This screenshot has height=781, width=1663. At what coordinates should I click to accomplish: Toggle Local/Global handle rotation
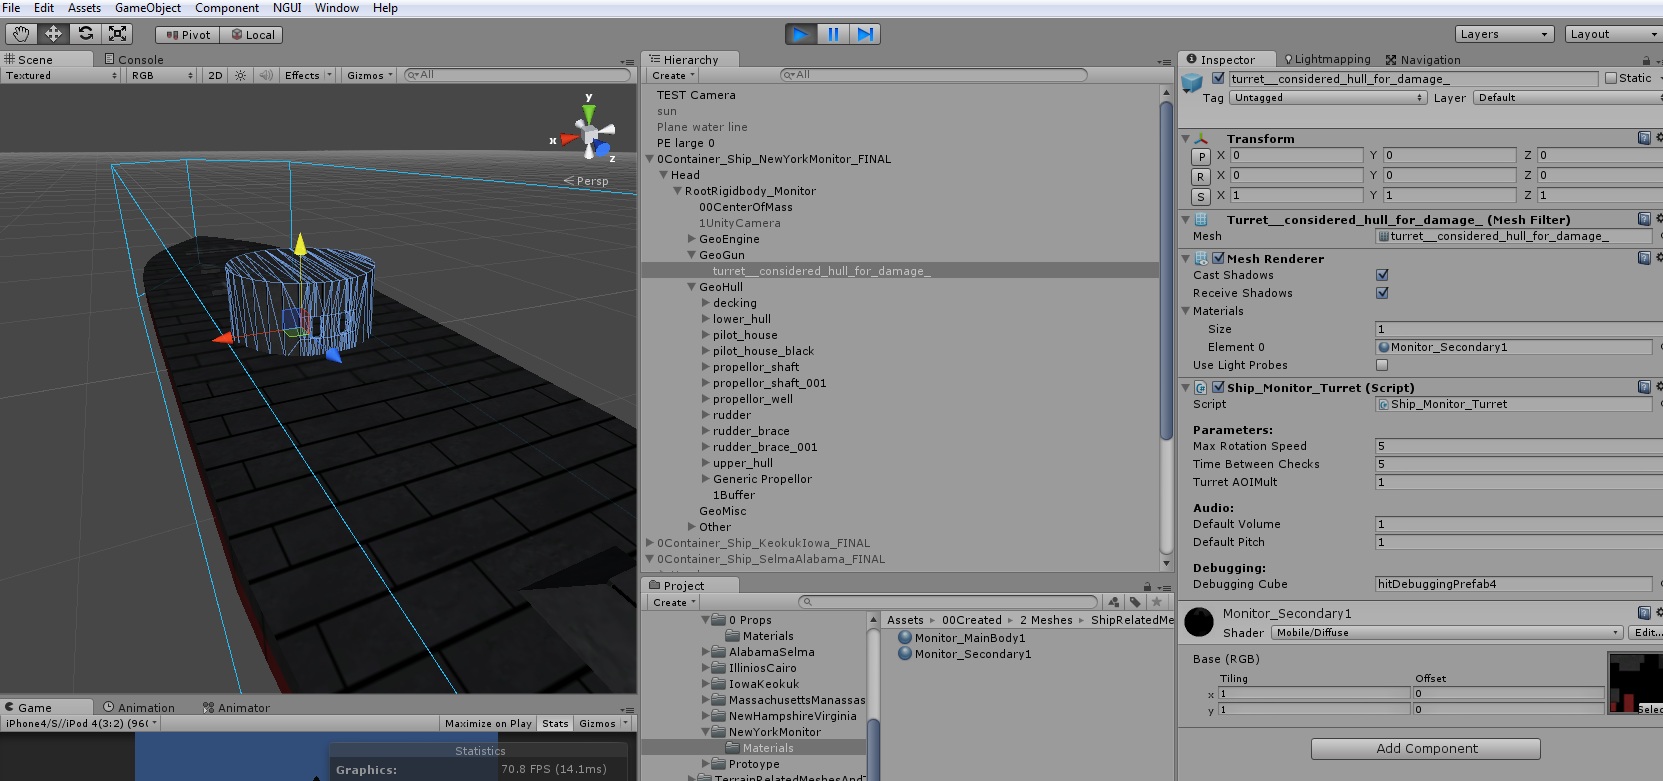coord(253,35)
